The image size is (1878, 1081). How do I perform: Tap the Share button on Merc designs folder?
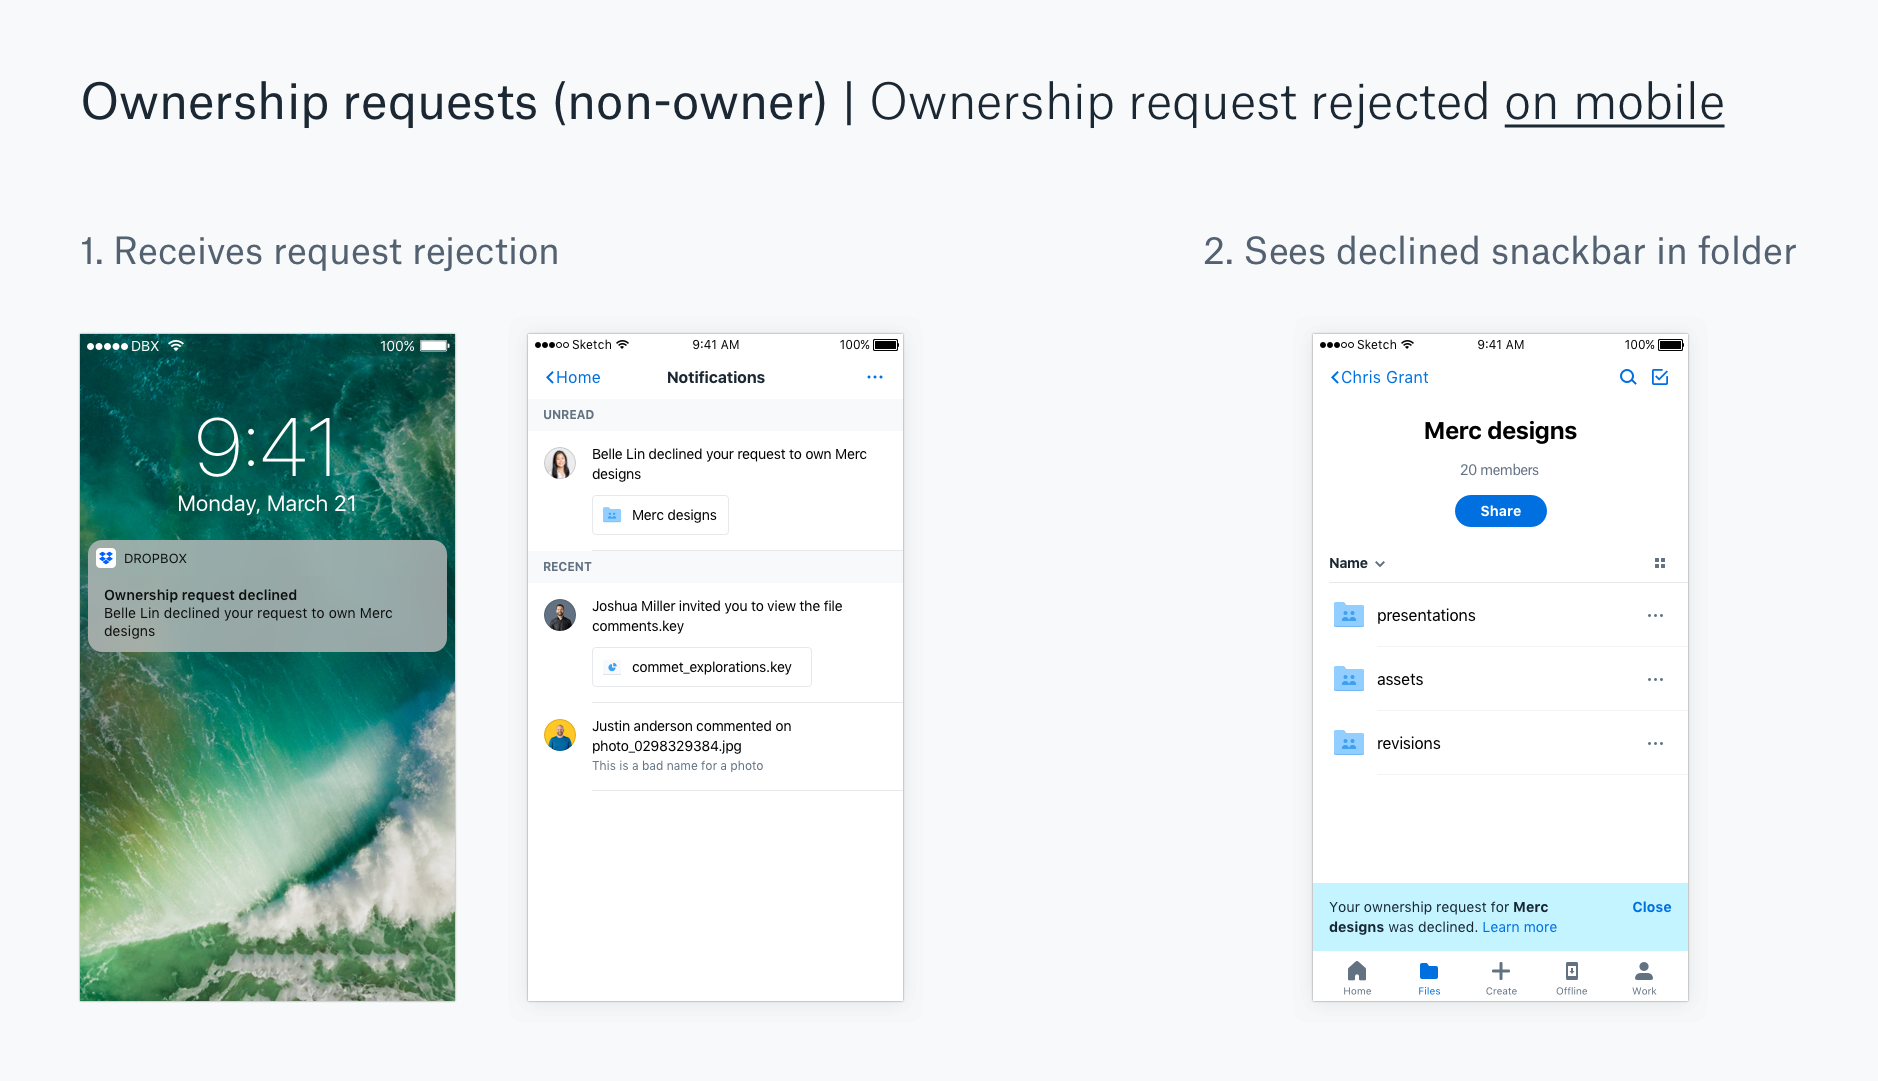pos(1500,511)
